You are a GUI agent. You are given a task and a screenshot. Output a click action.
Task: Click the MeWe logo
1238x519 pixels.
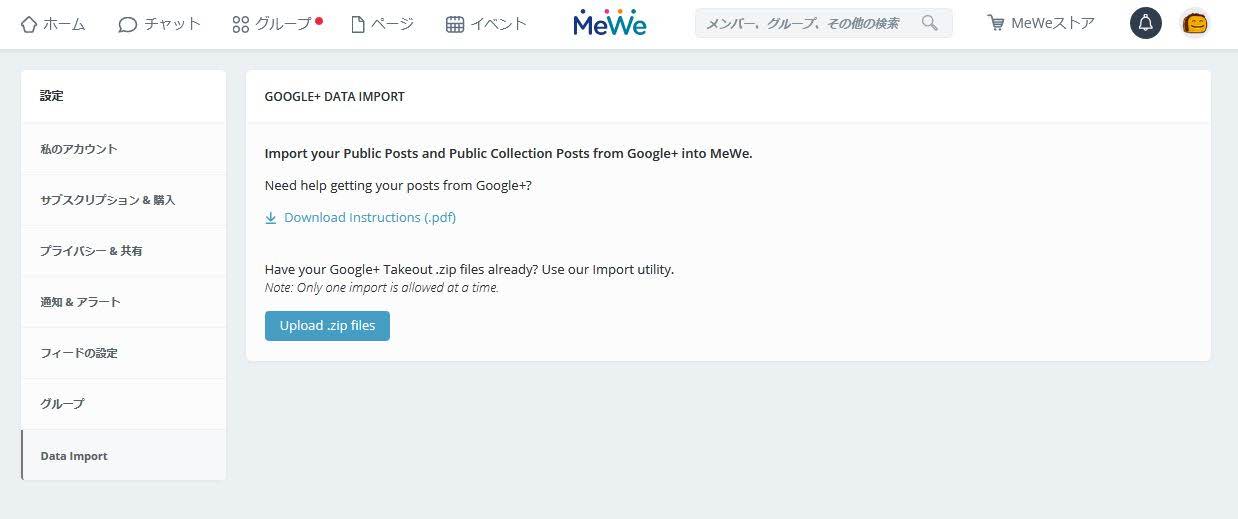(610, 23)
